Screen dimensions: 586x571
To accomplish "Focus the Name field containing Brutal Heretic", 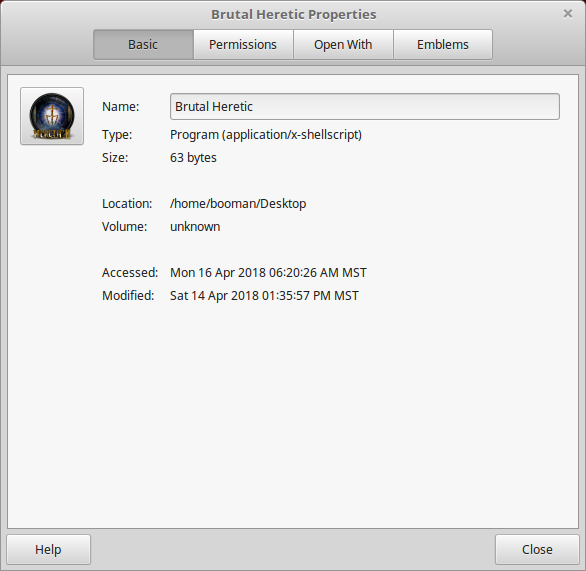I will coord(365,107).
